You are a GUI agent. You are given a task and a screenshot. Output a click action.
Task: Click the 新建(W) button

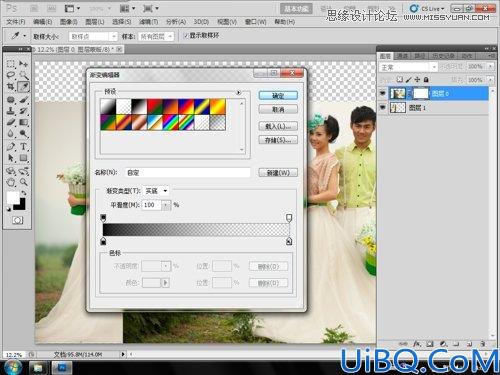pyautogui.click(x=278, y=173)
